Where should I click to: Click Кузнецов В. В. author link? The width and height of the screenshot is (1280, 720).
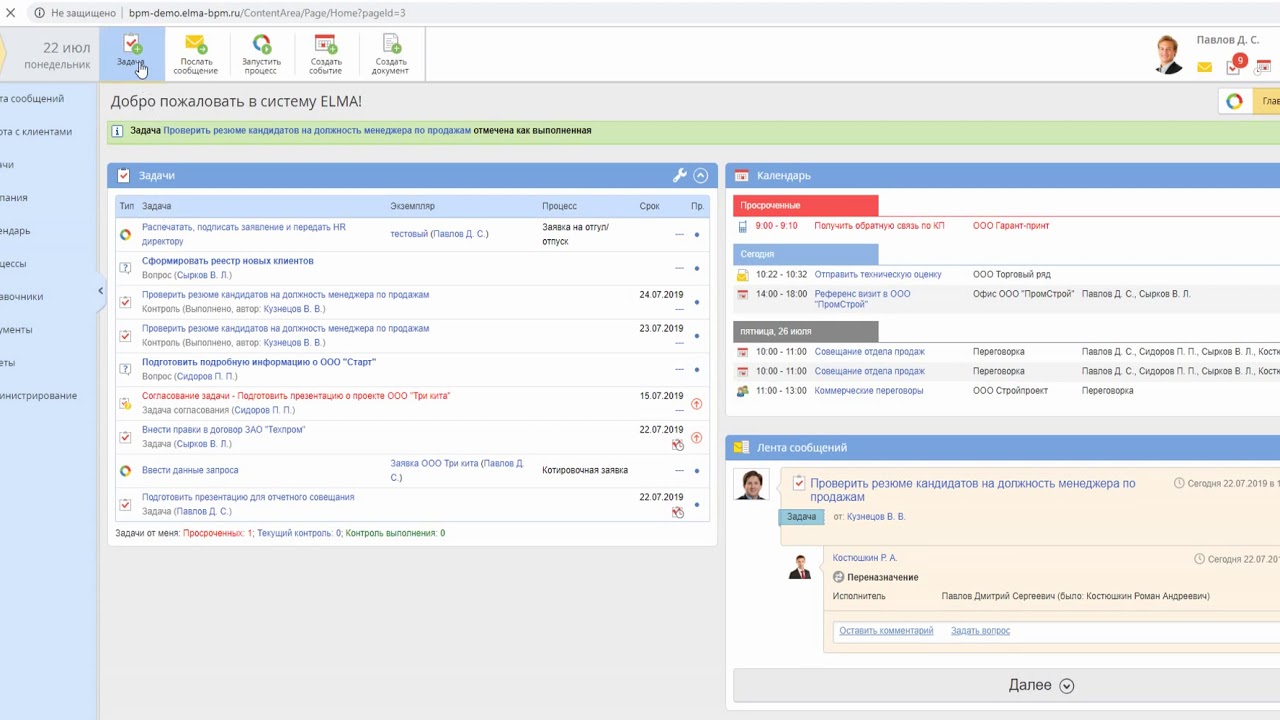click(876, 517)
